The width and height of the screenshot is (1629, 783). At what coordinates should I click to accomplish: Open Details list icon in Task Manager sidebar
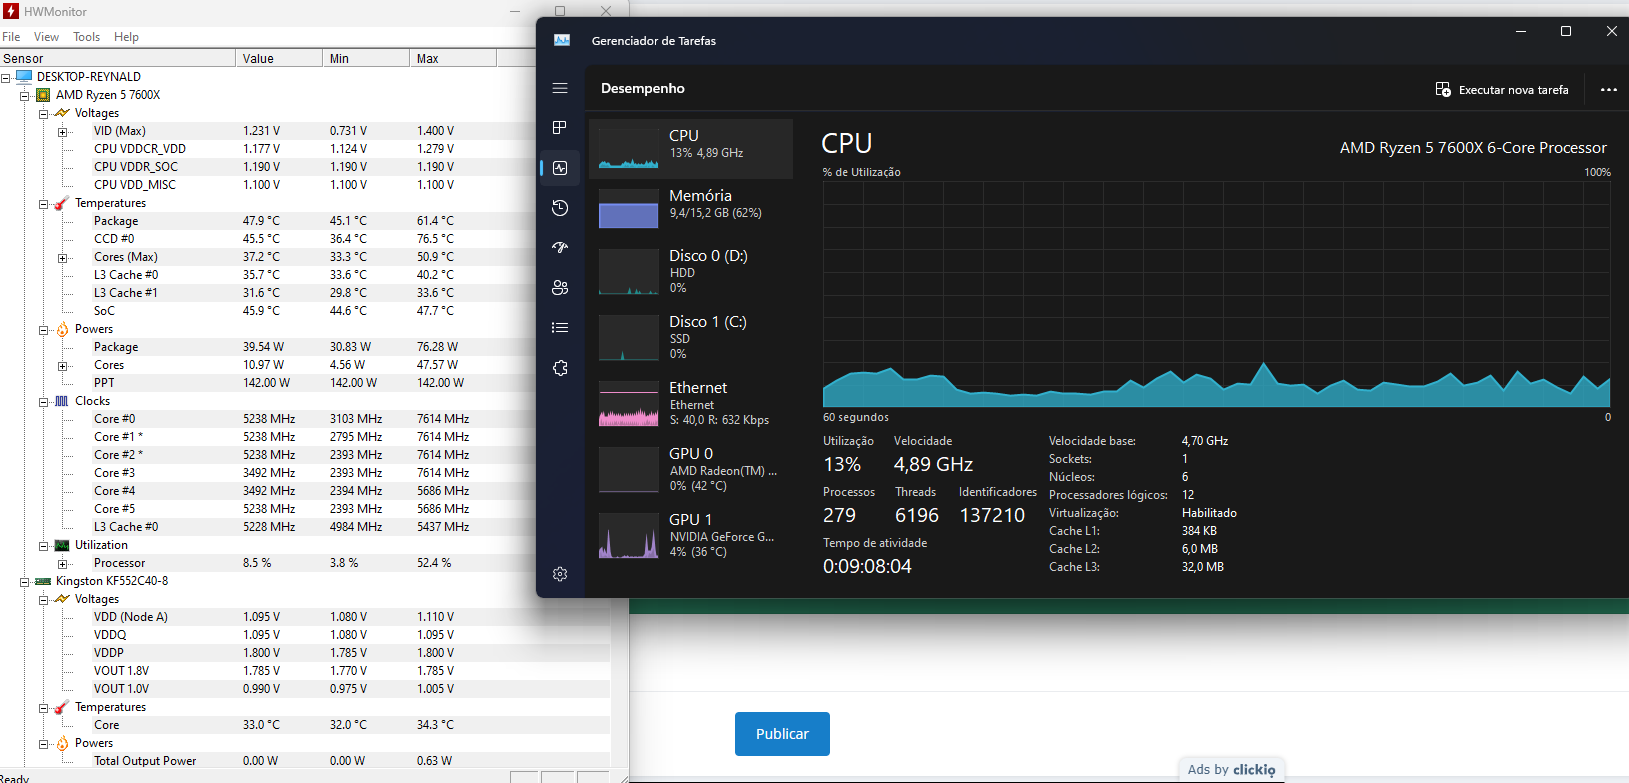[560, 327]
